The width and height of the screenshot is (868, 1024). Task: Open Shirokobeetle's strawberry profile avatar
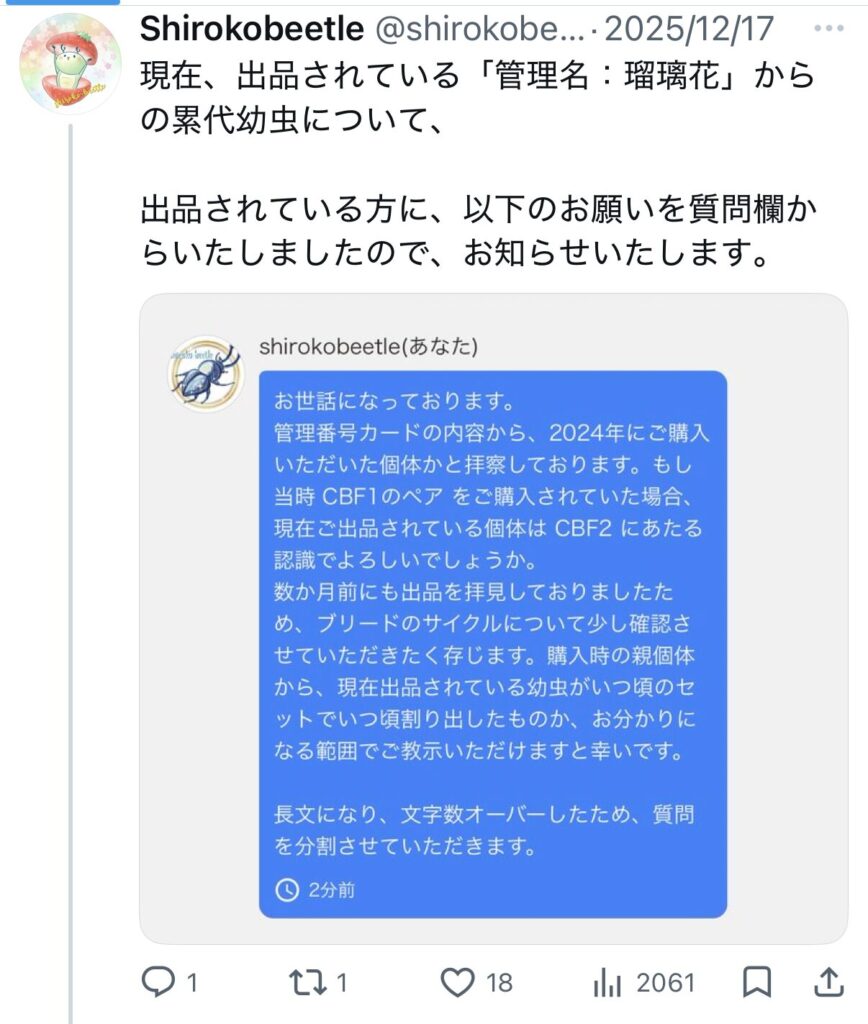70,62
